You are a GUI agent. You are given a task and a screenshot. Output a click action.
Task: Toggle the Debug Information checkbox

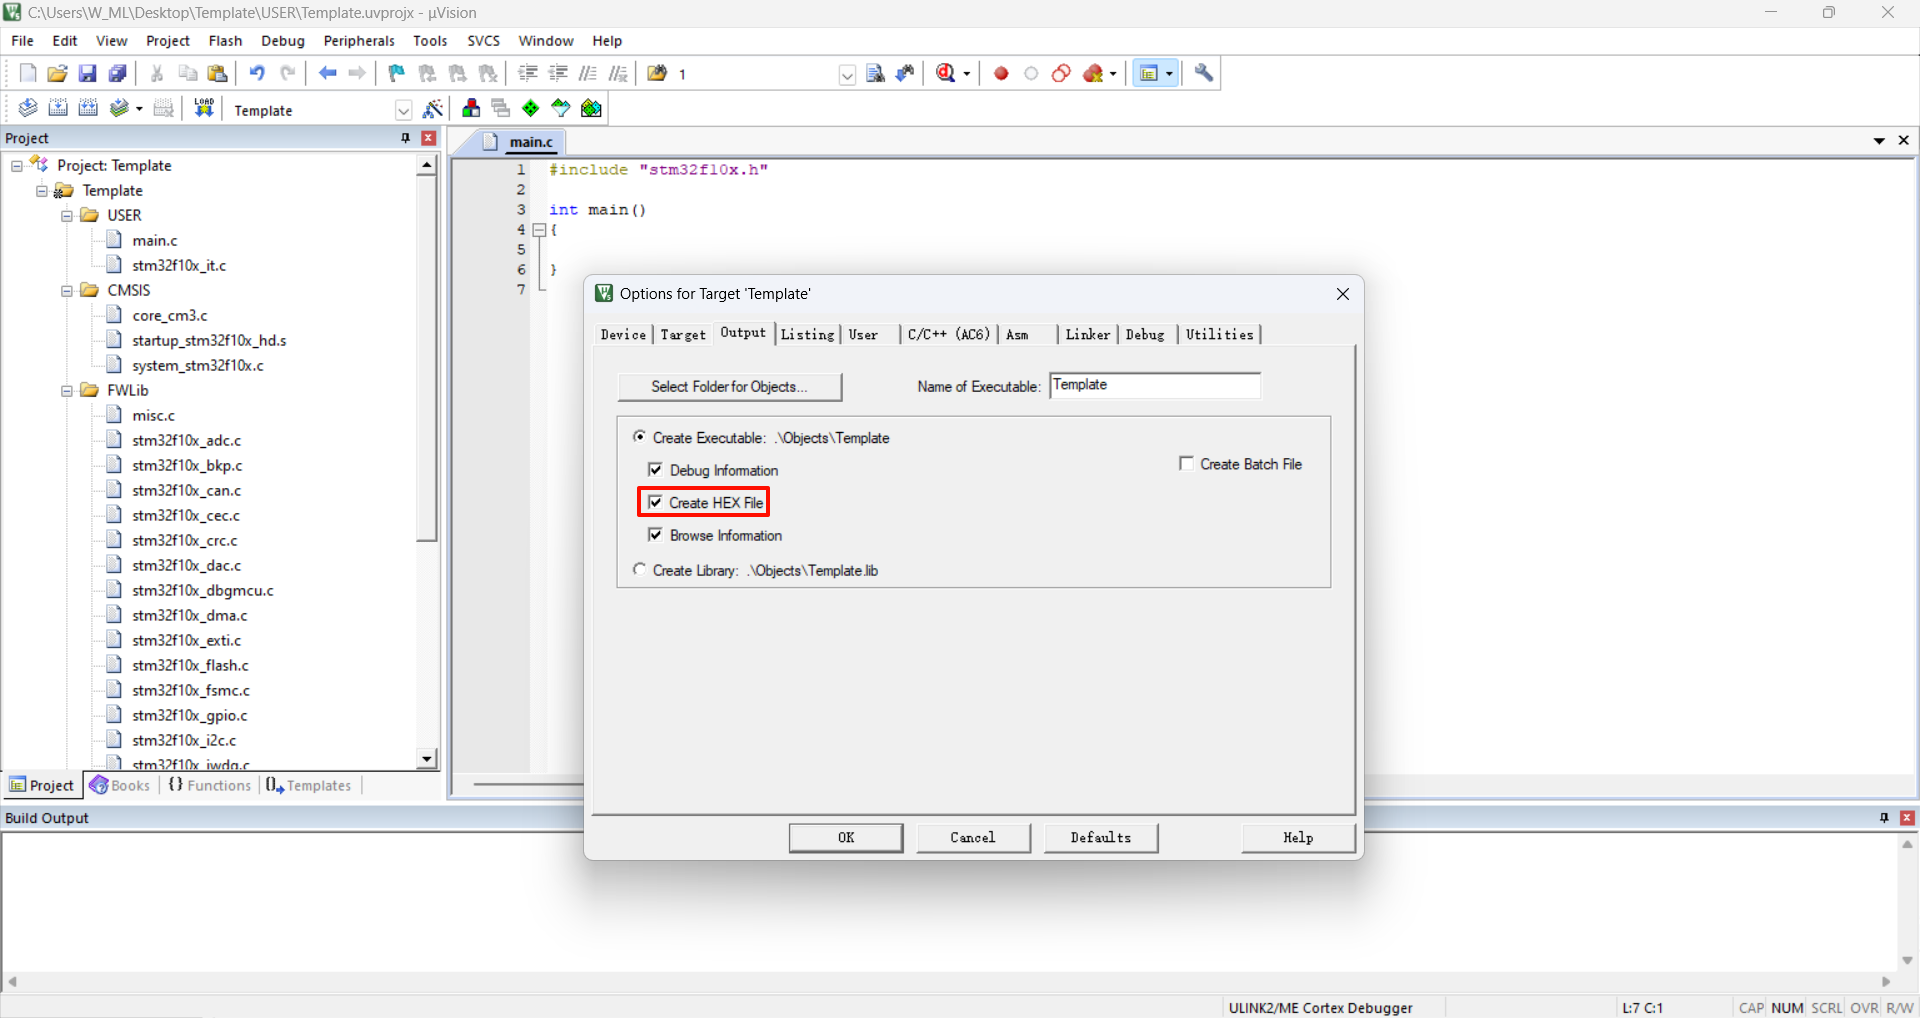click(x=655, y=469)
